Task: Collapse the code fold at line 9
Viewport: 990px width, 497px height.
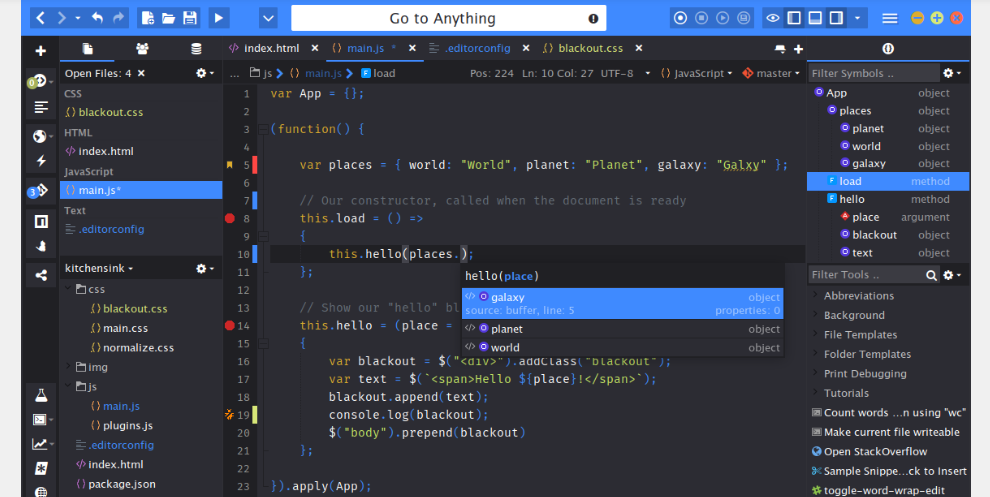Action: click(x=263, y=237)
